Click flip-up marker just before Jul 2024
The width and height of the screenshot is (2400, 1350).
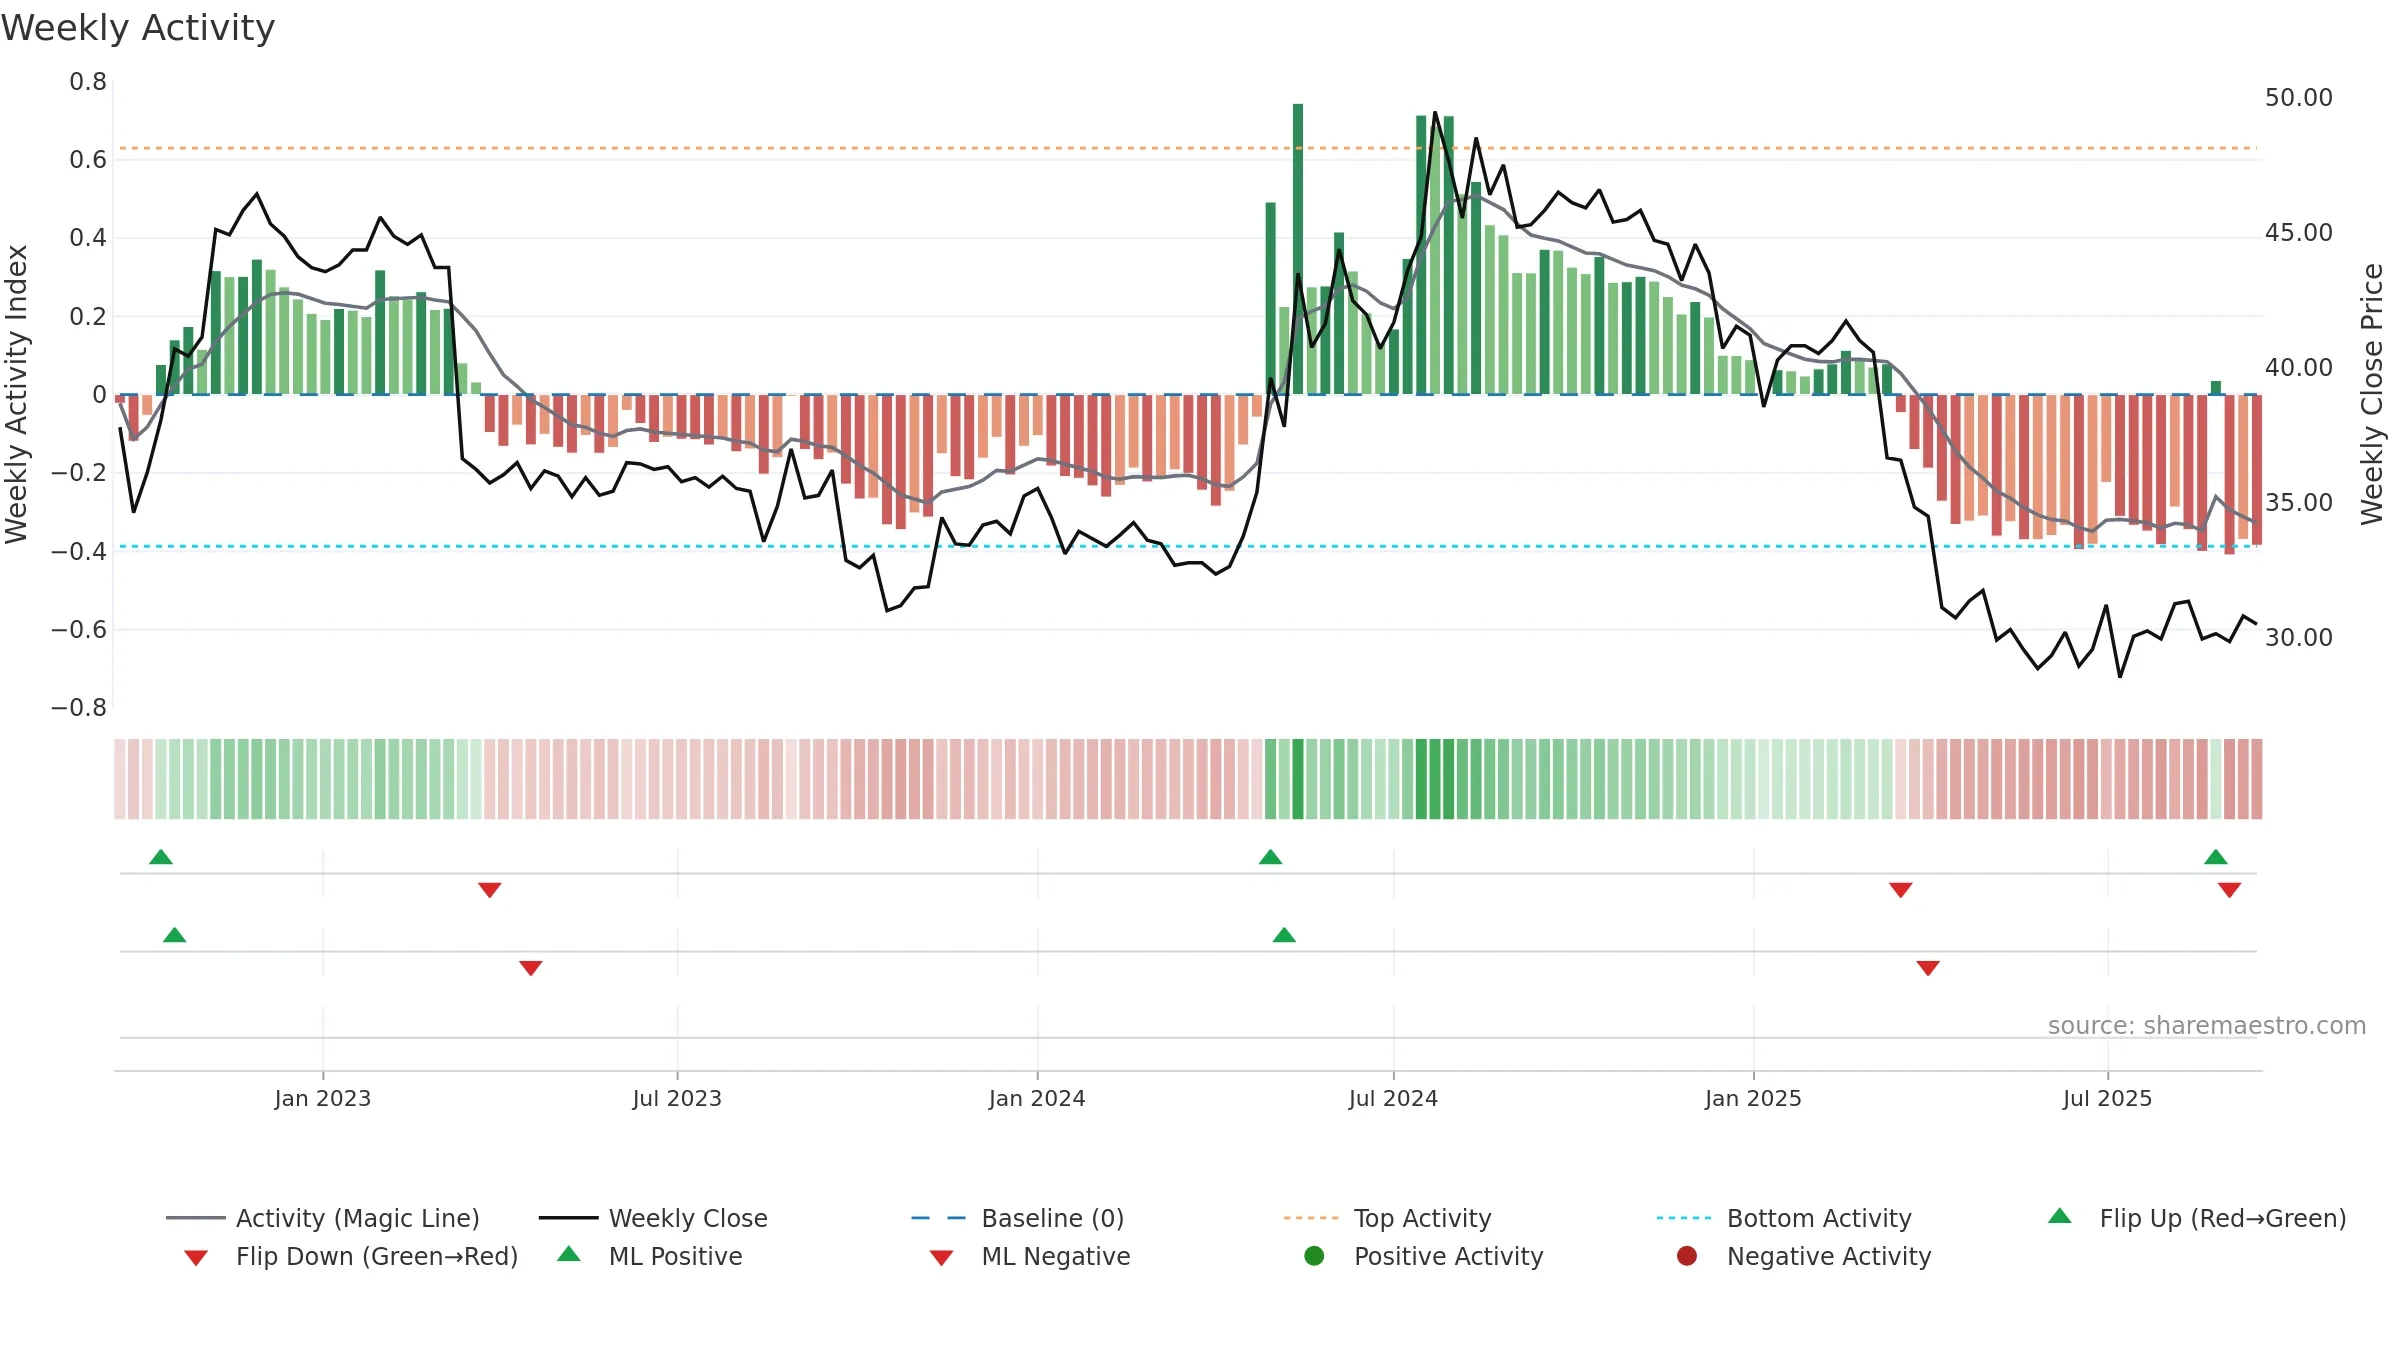[x=1270, y=857]
